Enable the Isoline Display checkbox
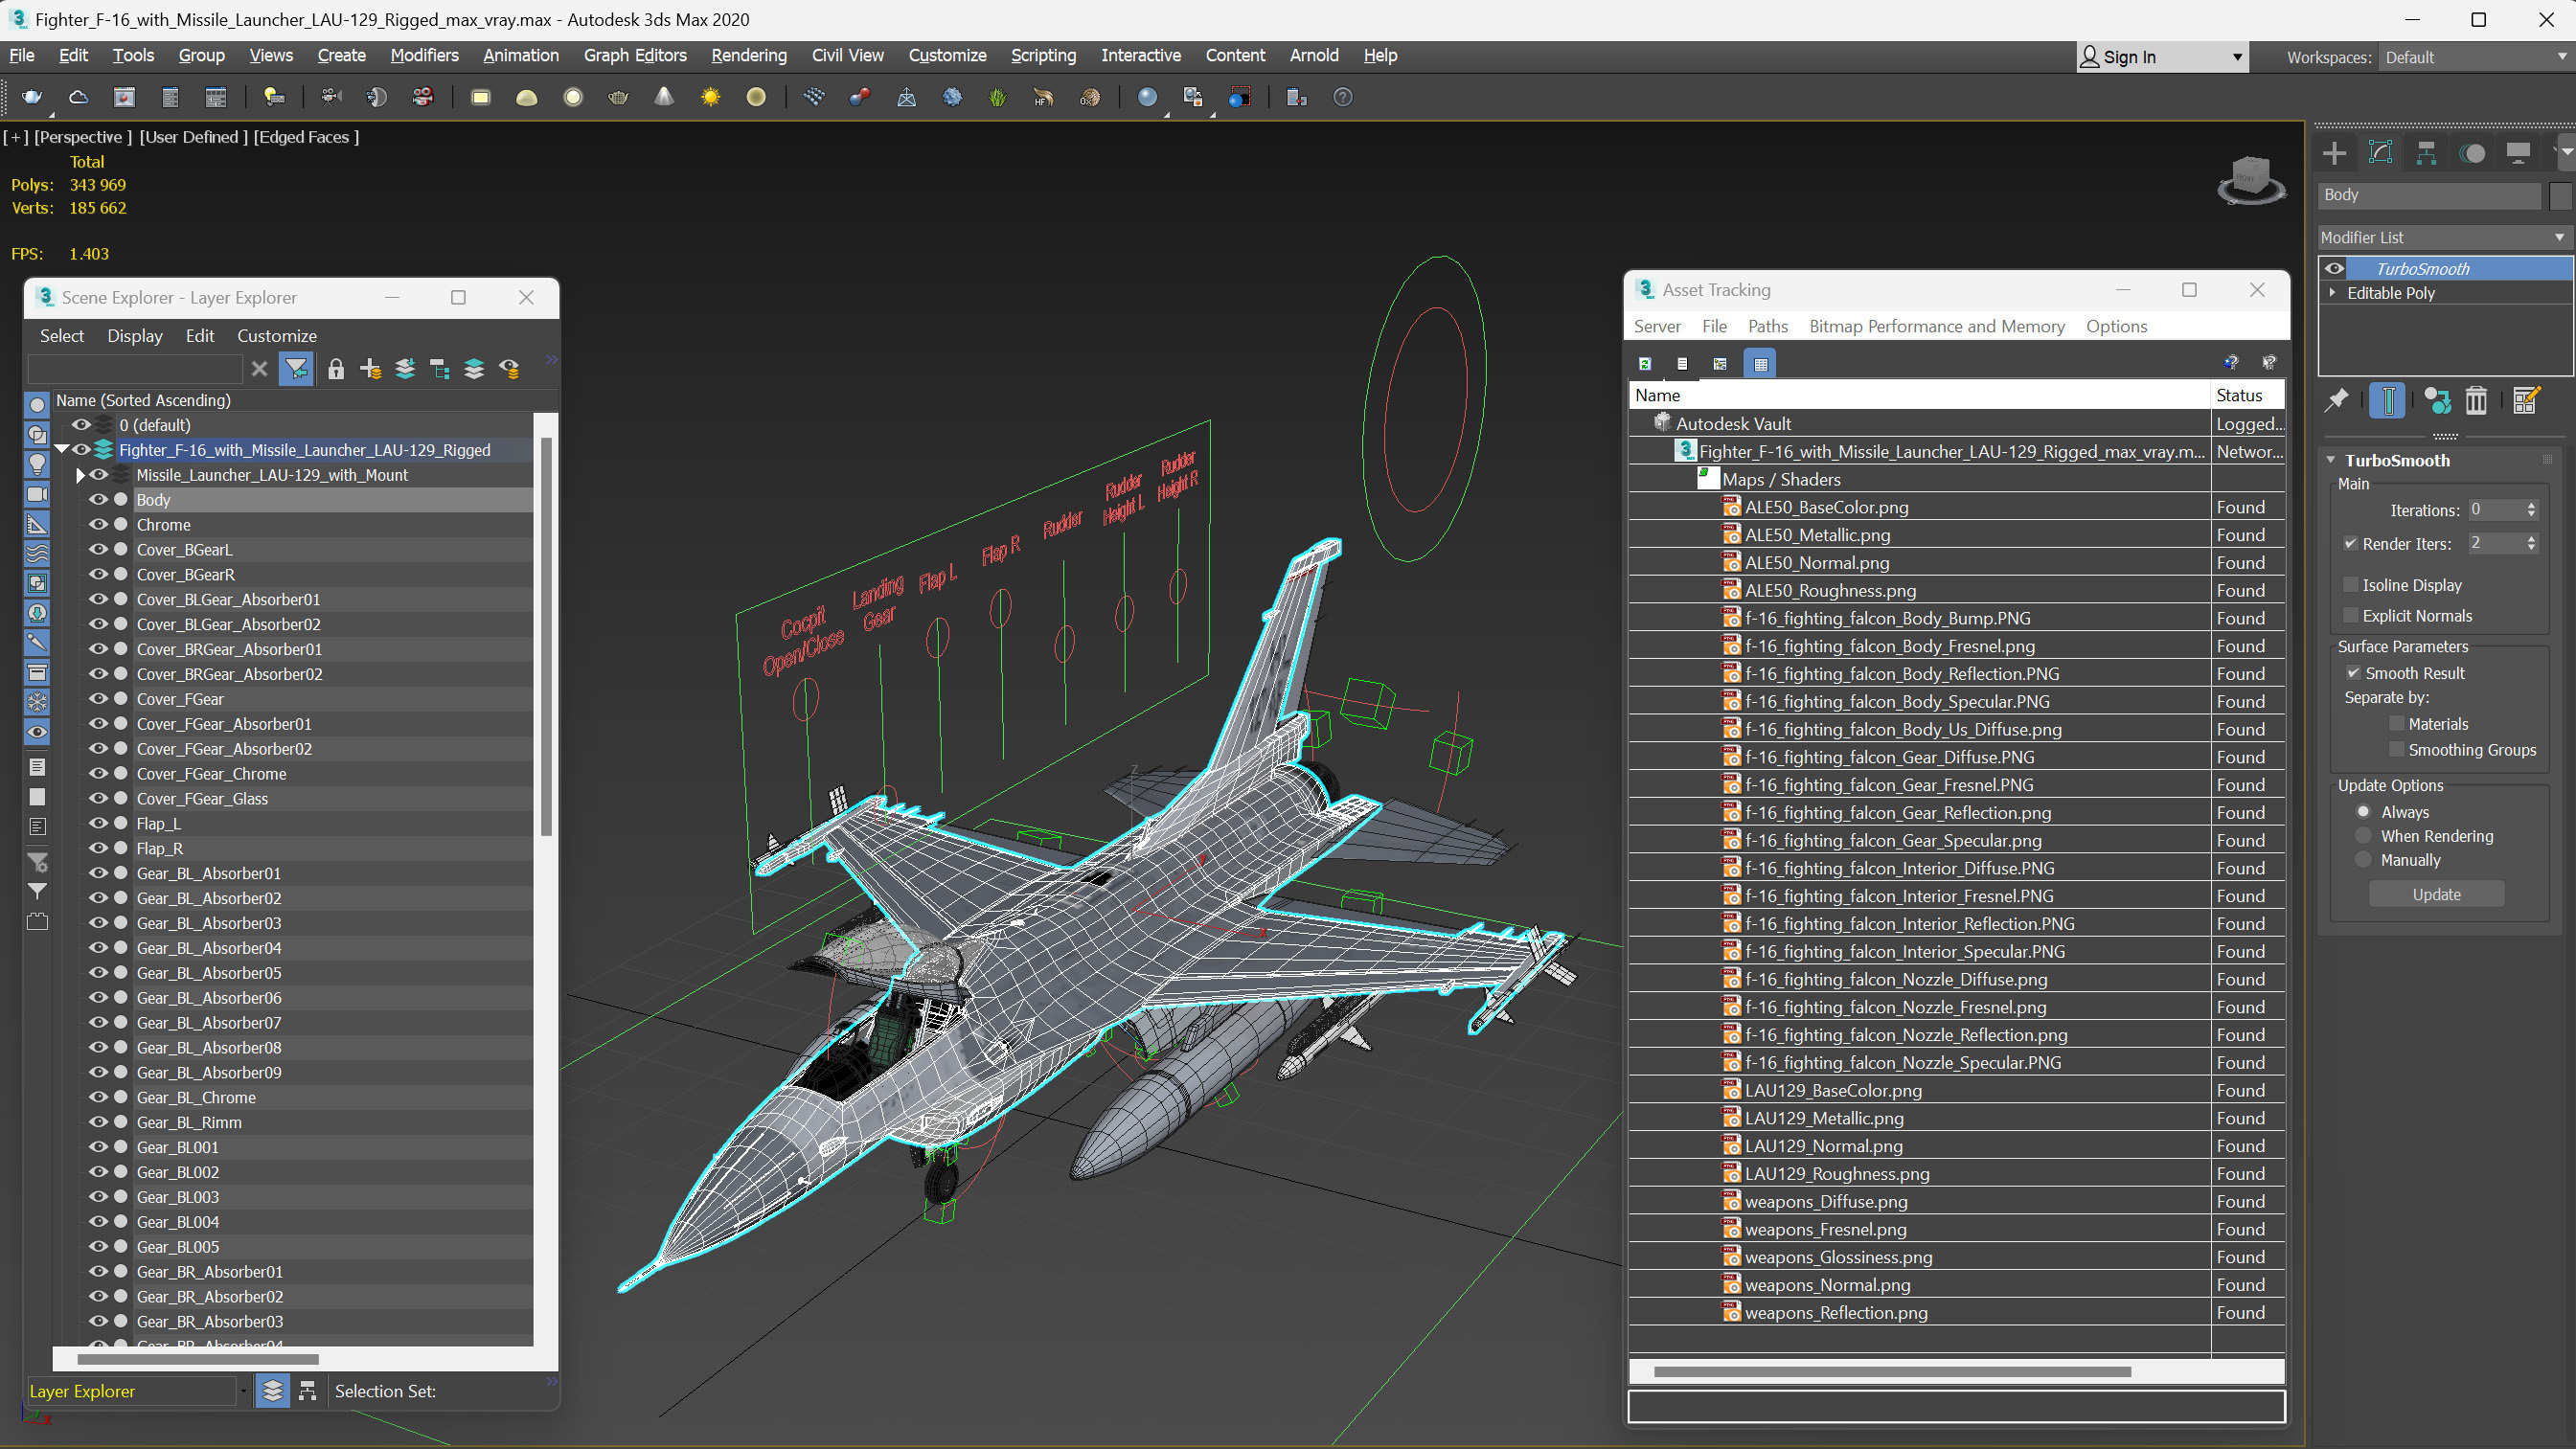The image size is (2576, 1449). 2350,585
